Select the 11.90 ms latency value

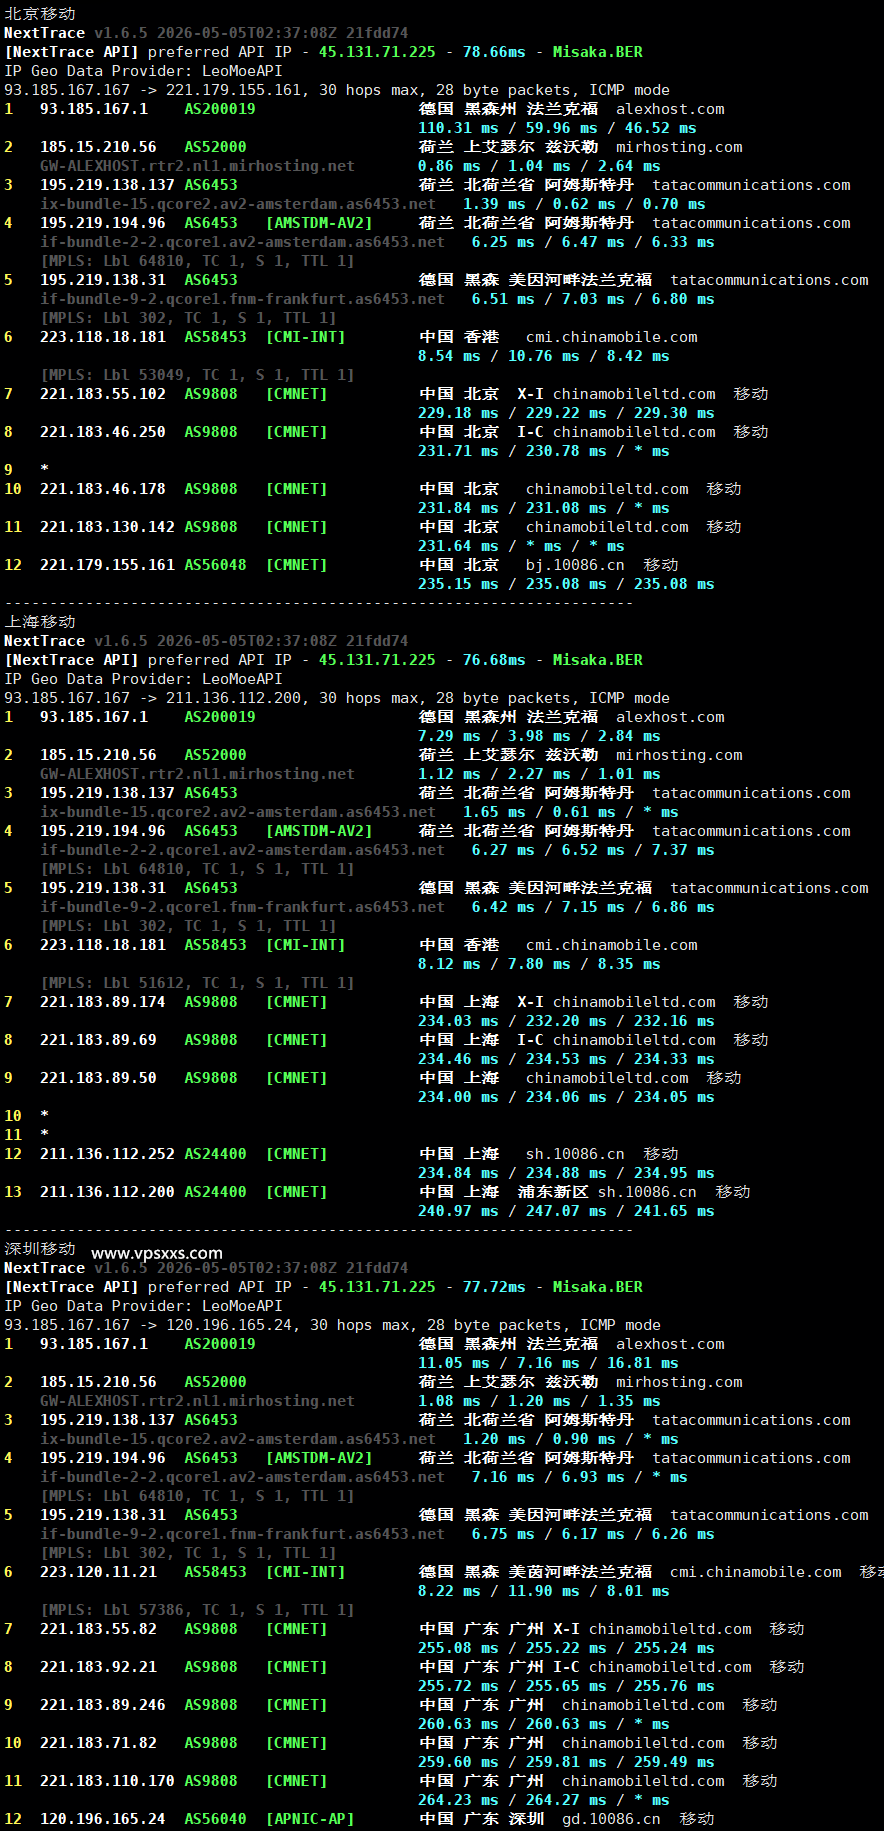(544, 1591)
